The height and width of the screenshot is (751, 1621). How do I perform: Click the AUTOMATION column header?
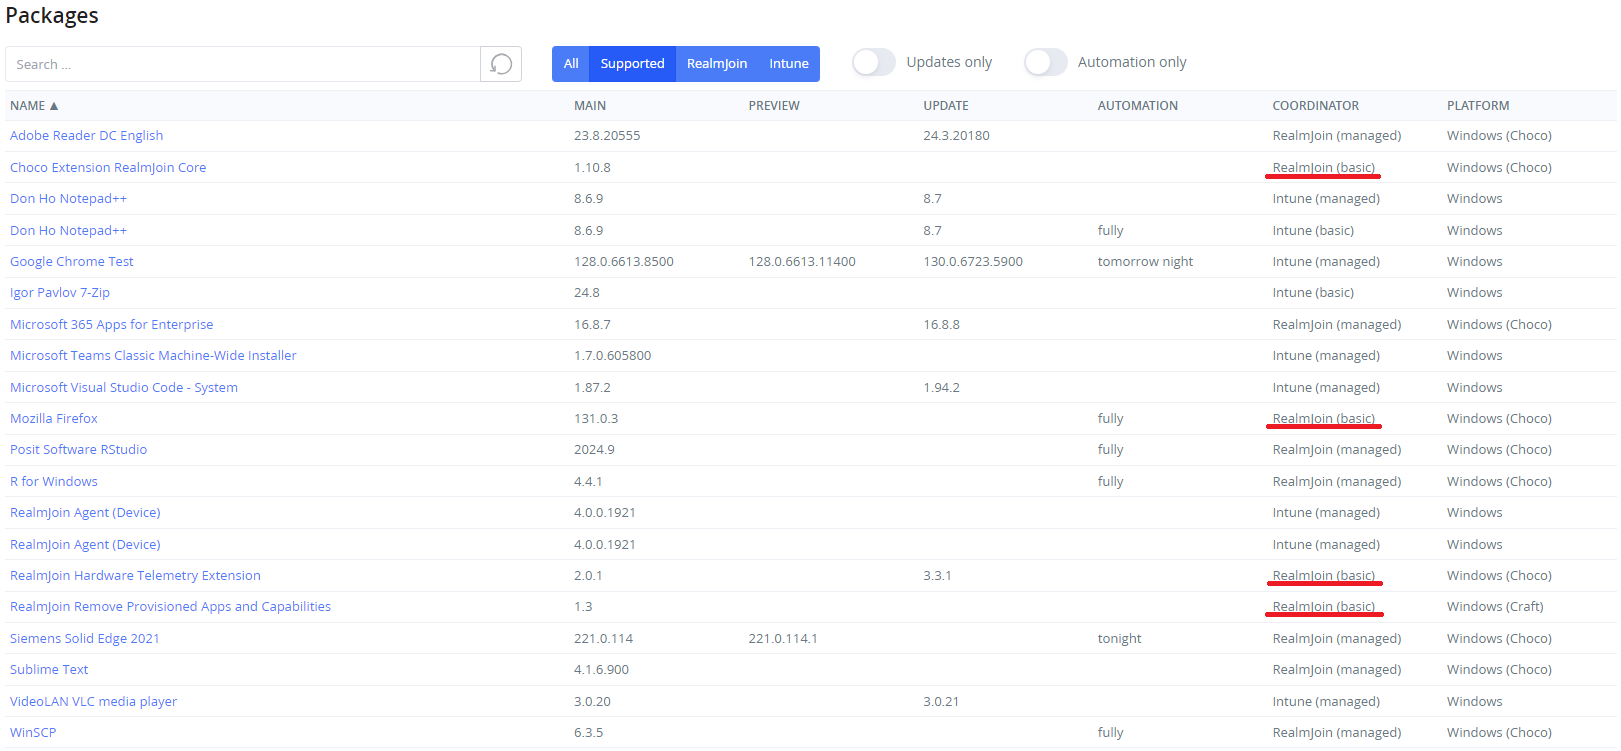point(1137,106)
